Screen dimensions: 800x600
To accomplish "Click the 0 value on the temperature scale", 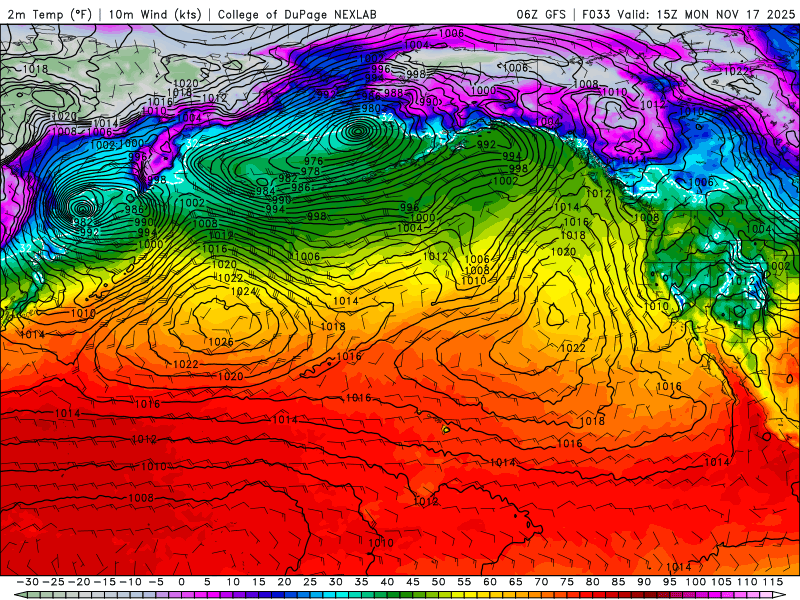I will click(182, 582).
